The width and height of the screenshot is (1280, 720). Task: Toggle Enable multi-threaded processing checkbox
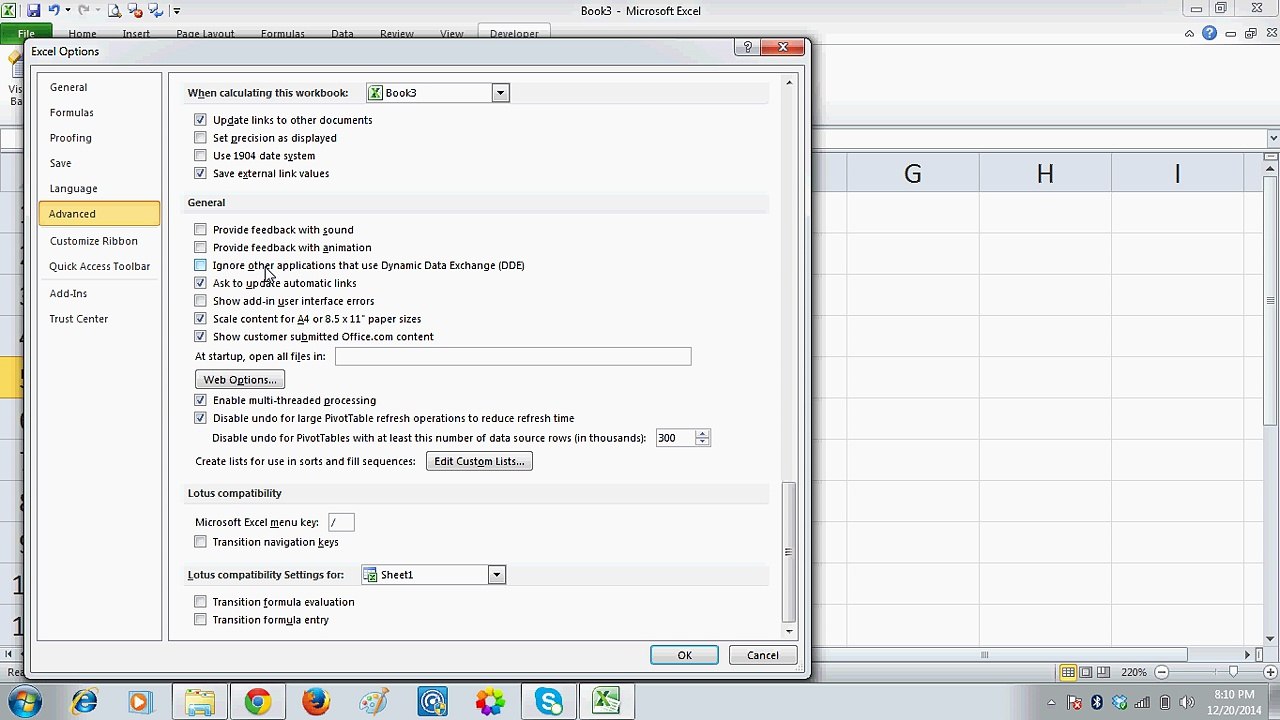coord(200,400)
